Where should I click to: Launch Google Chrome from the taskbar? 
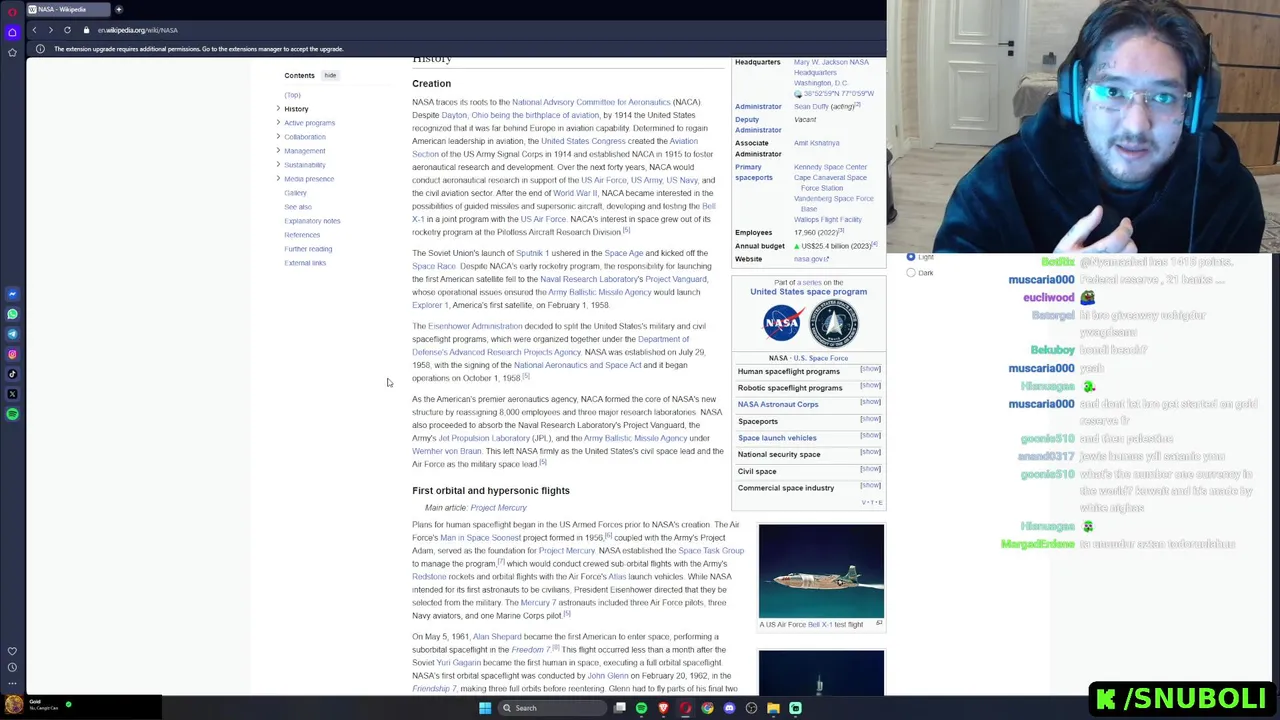coord(707,708)
